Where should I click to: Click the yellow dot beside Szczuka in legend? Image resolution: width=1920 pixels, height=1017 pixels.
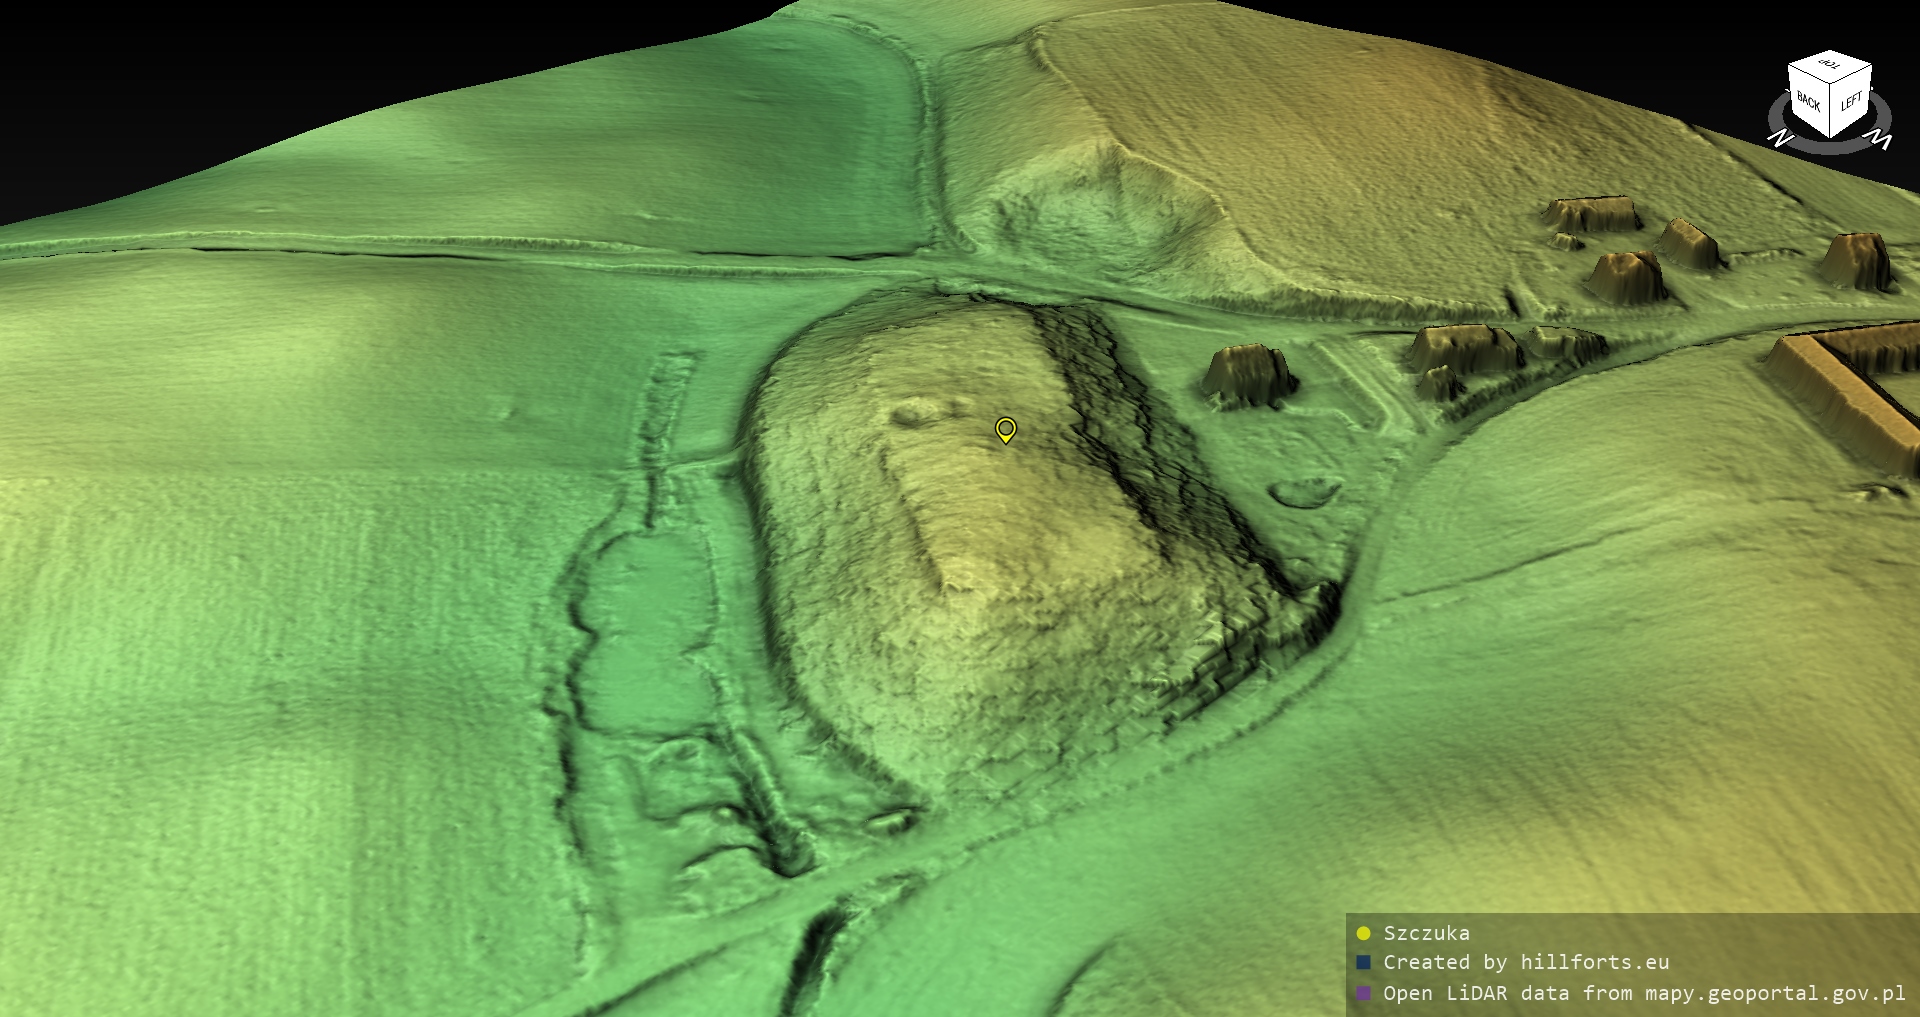tap(1363, 933)
